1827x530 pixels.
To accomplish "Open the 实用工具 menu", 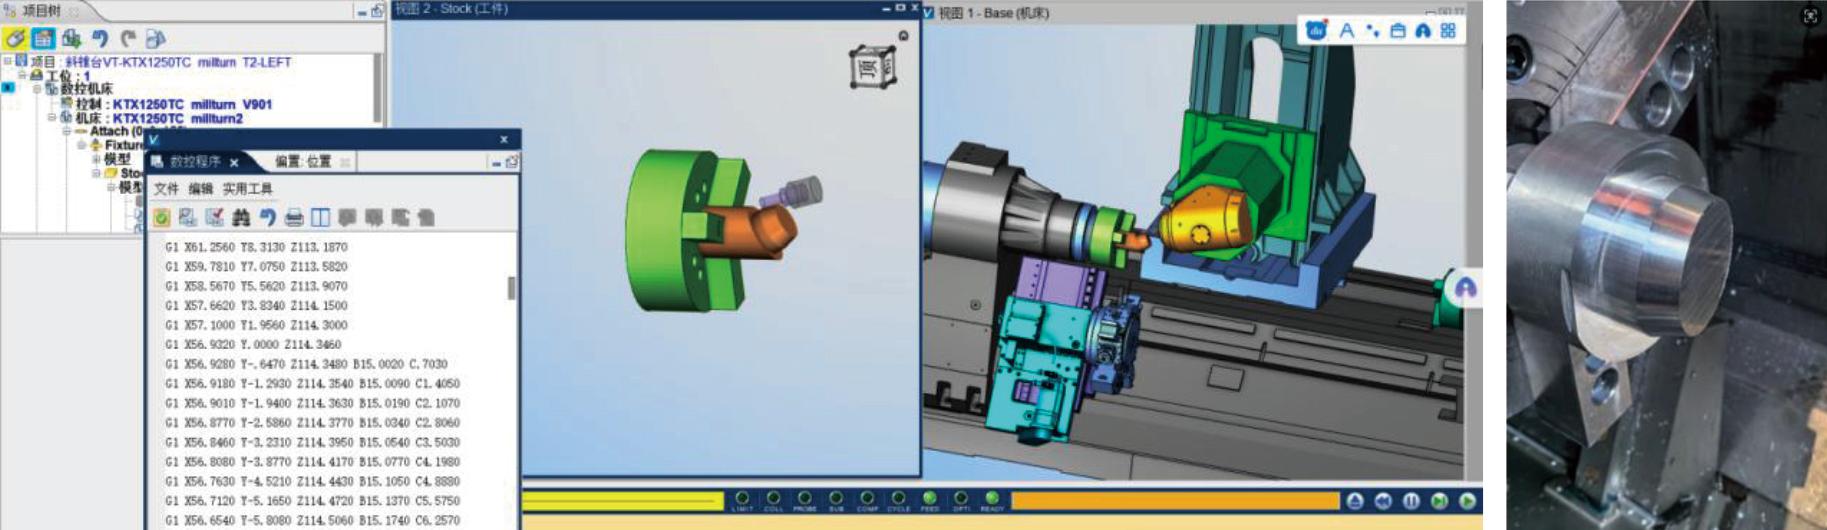I will point(247,189).
